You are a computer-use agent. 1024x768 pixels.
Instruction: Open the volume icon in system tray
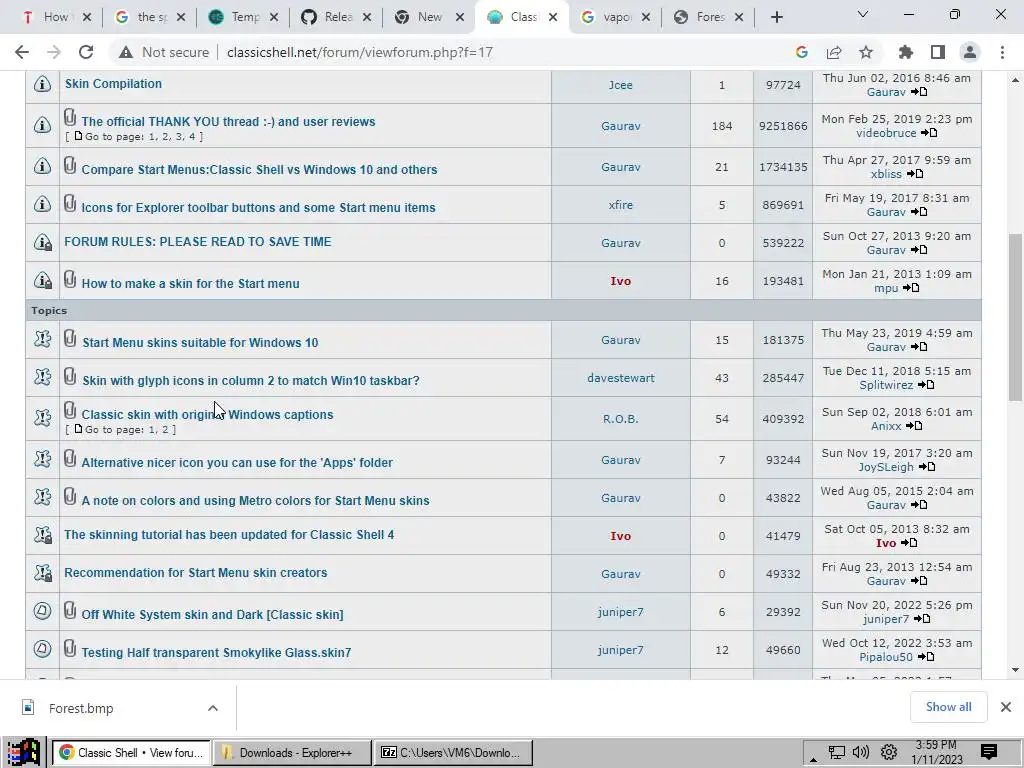click(x=861, y=752)
